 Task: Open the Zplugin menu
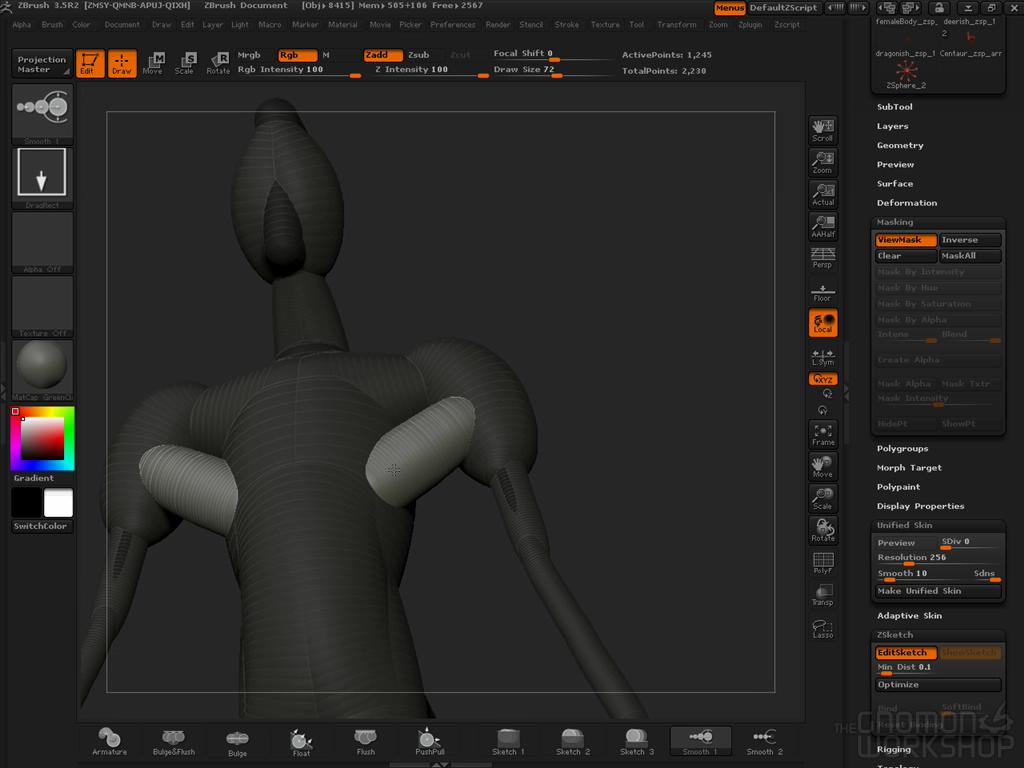pos(750,24)
